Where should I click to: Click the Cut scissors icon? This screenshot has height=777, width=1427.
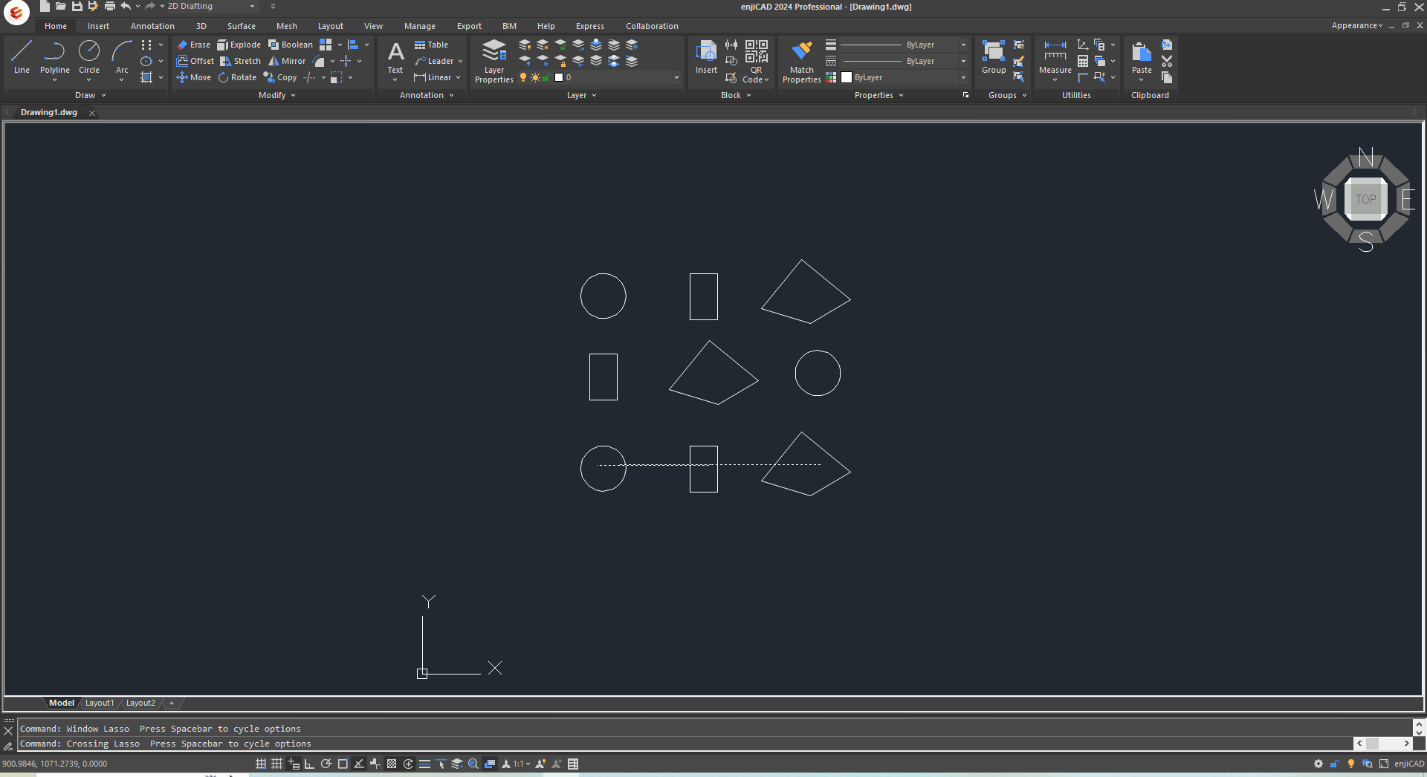[x=1167, y=61]
